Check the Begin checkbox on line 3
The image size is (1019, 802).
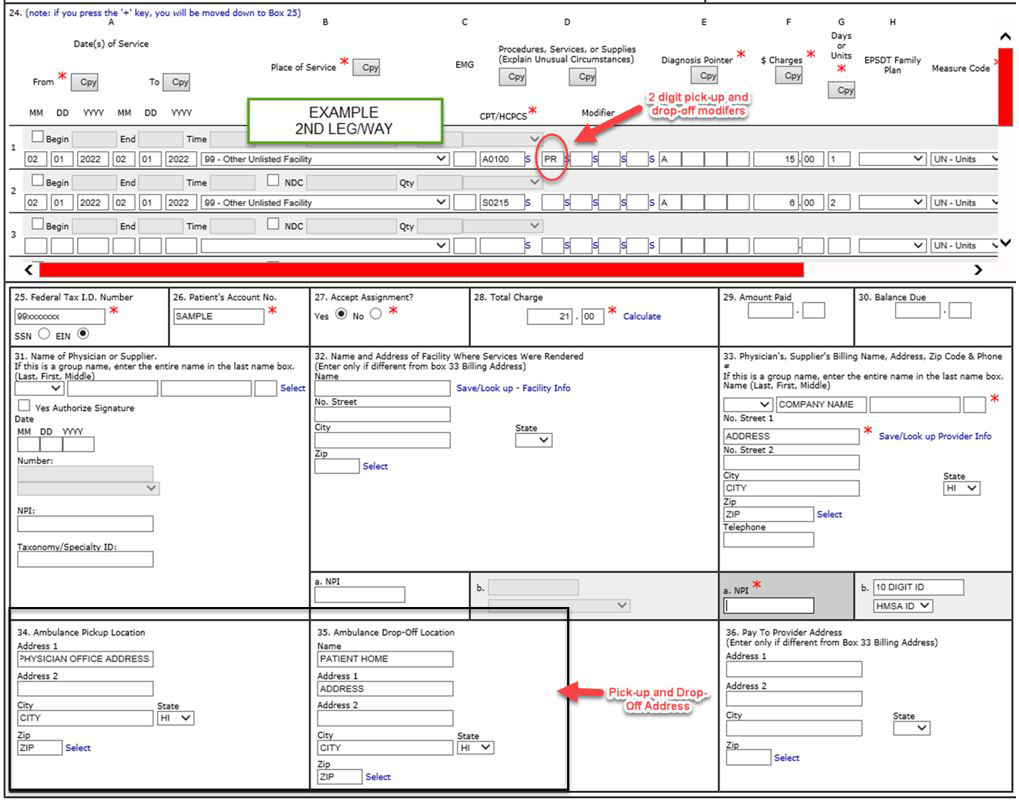[38, 224]
